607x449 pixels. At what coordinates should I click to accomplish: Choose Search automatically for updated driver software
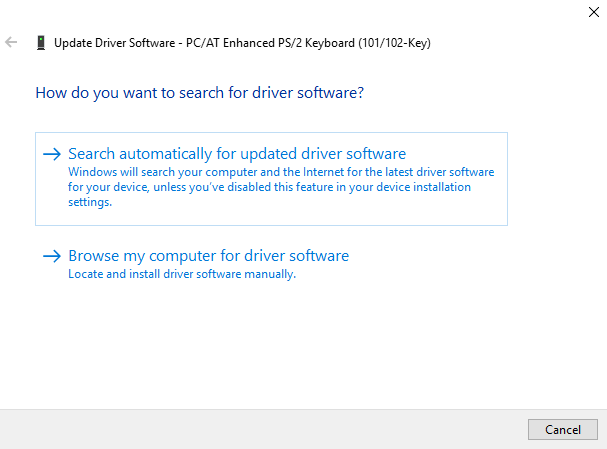click(x=237, y=154)
